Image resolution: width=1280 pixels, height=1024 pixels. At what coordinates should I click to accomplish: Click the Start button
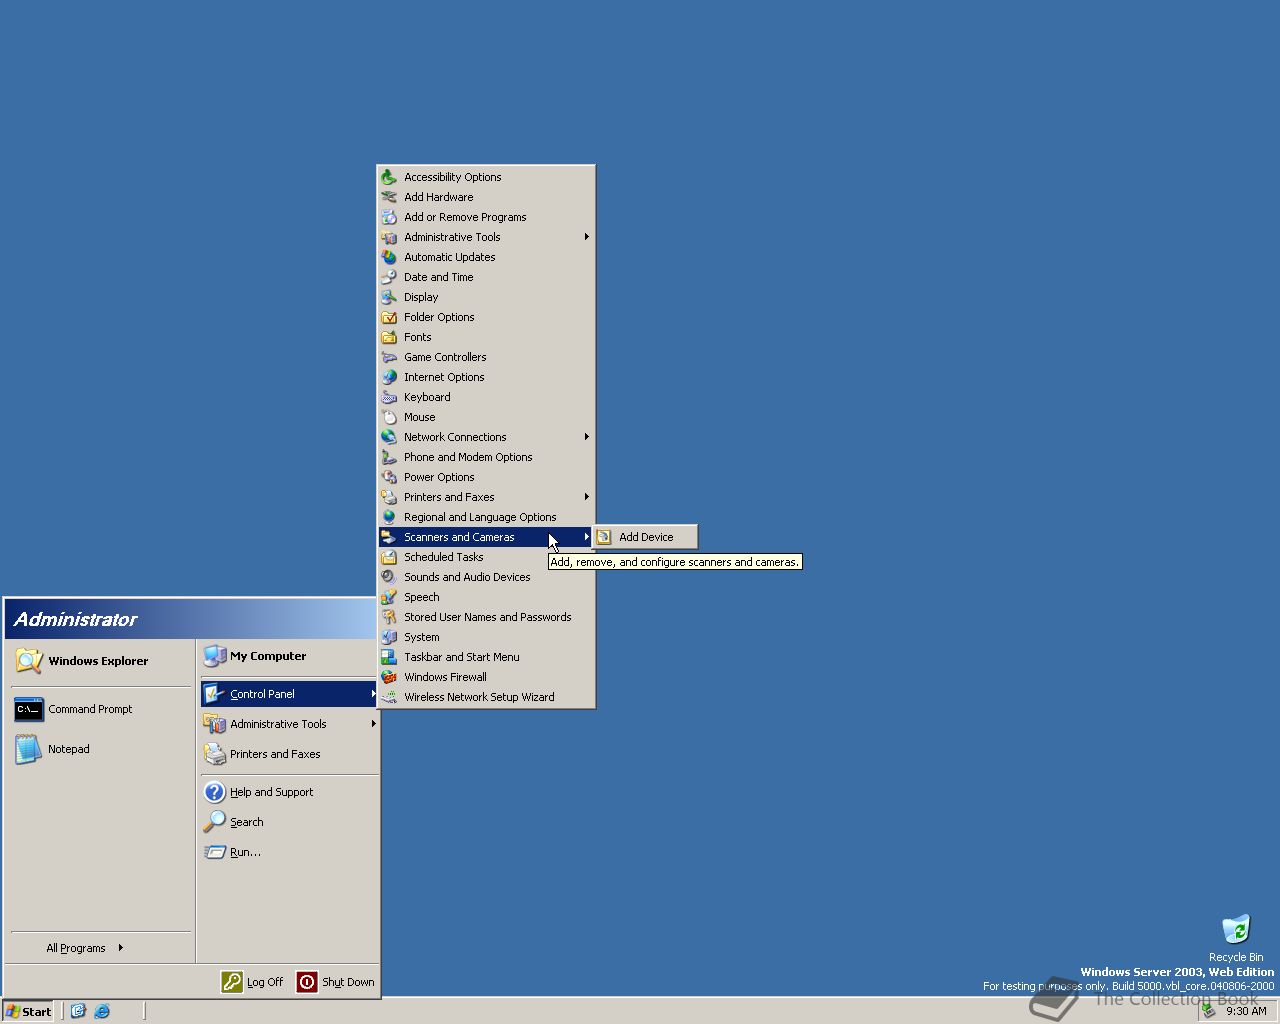tap(29, 1011)
